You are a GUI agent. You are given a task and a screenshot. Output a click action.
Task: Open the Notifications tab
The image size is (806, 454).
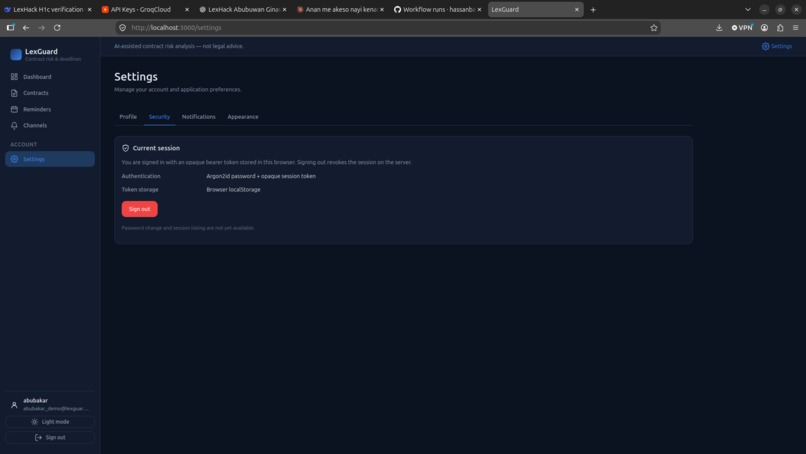(x=198, y=117)
